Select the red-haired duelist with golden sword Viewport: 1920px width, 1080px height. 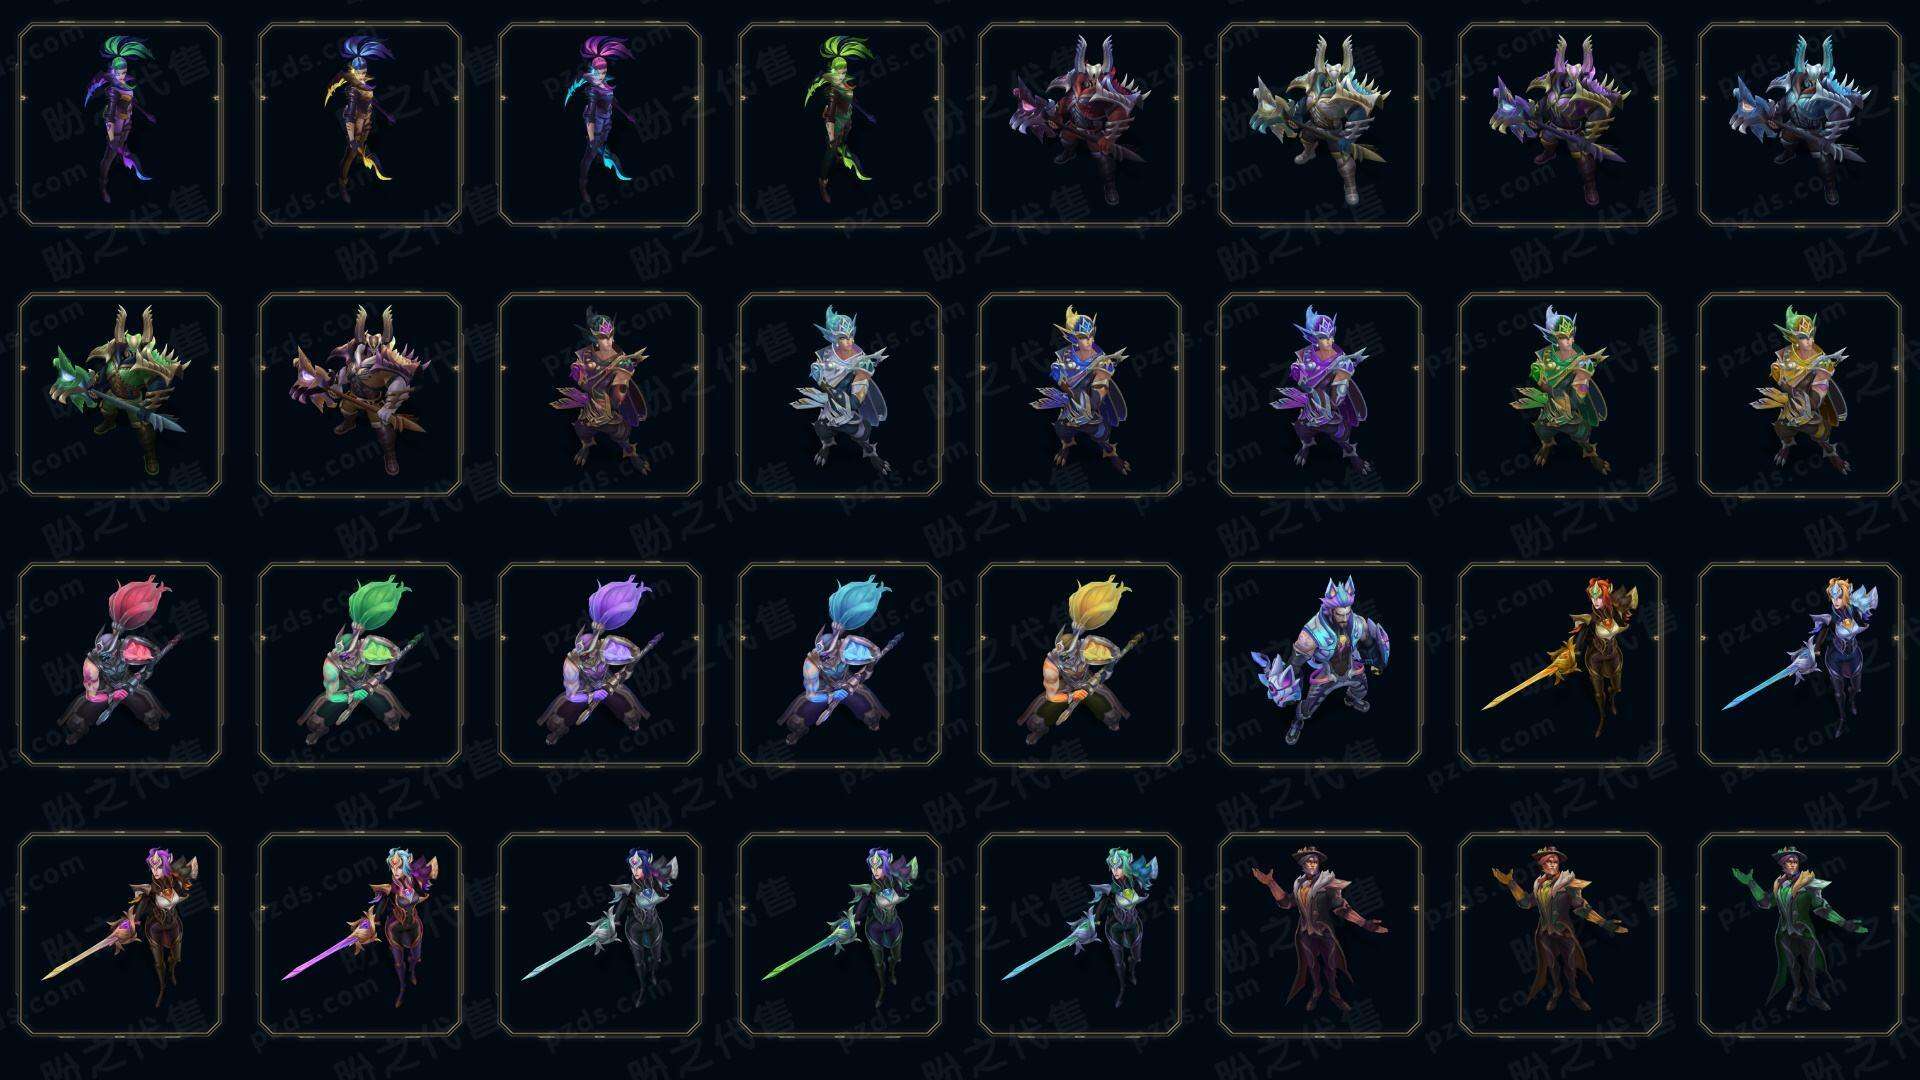(1560, 664)
